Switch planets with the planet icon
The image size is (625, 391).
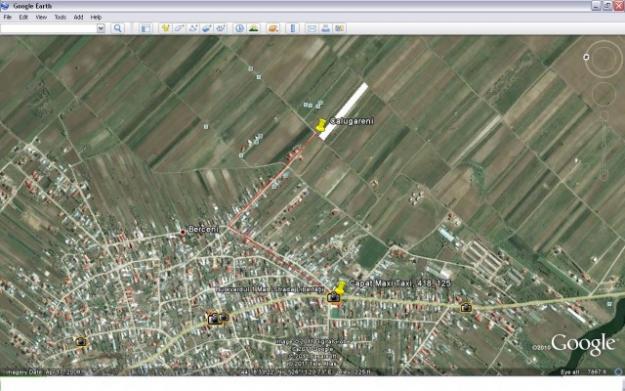[x=273, y=28]
